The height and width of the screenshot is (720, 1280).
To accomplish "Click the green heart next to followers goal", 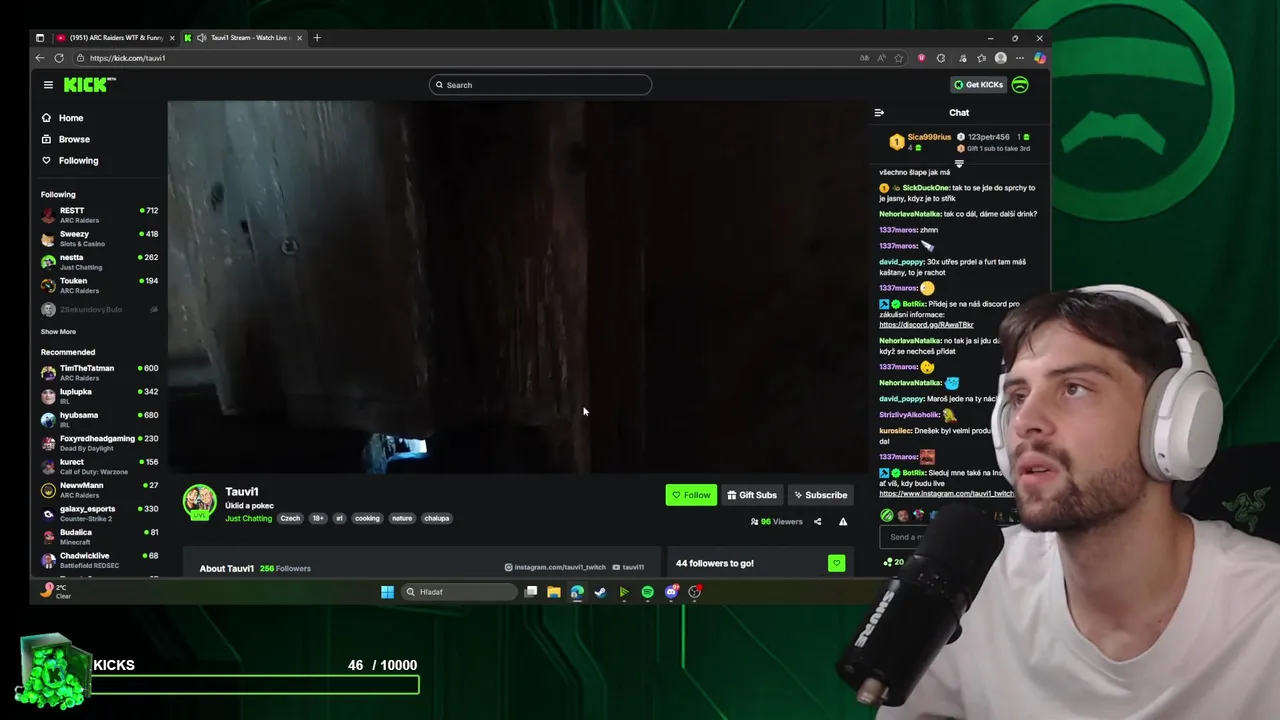I will (x=837, y=563).
